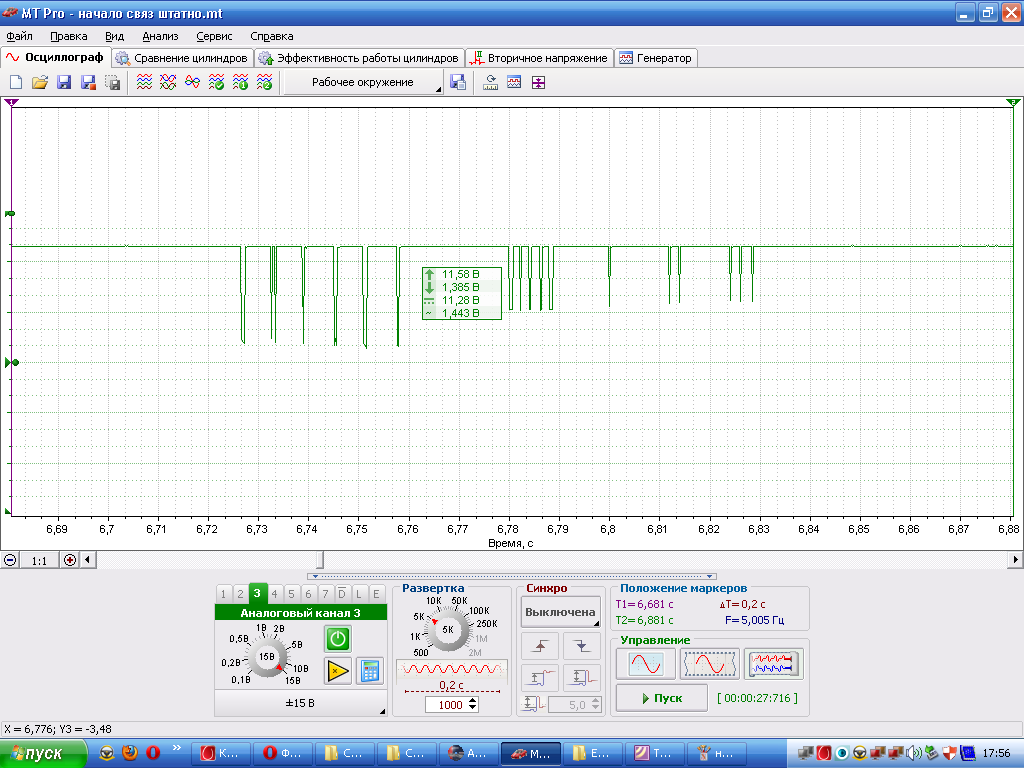
Task: Click the purple vertical-fit toolbar icon
Action: click(x=538, y=82)
